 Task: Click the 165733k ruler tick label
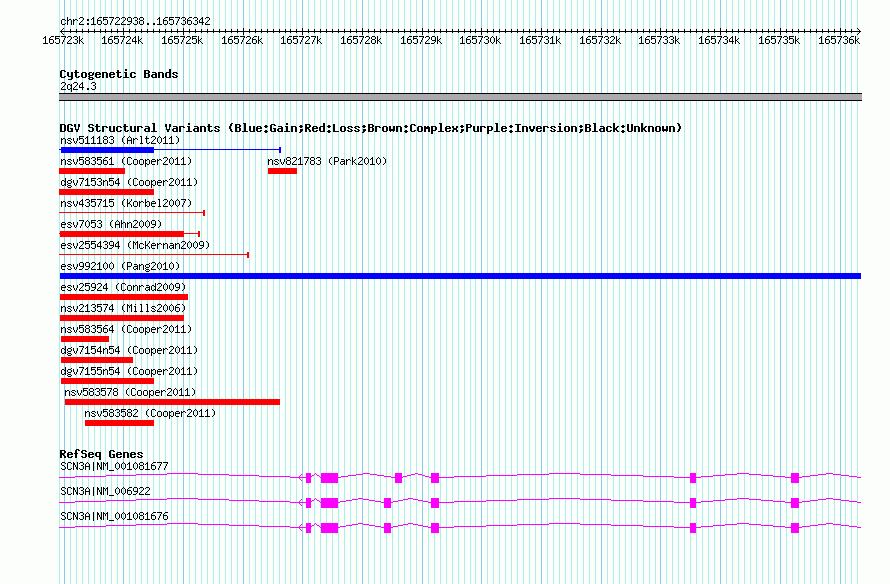coord(659,40)
